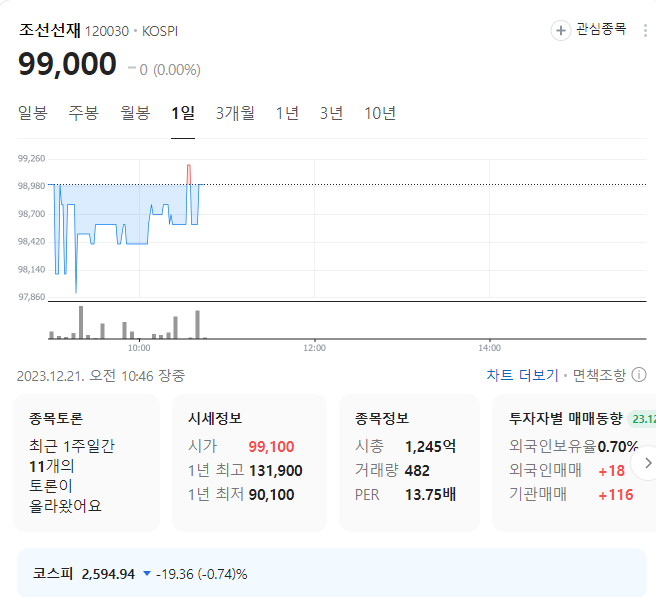
Task: Click the 1년 최저 90,100 value
Action: [x=271, y=495]
